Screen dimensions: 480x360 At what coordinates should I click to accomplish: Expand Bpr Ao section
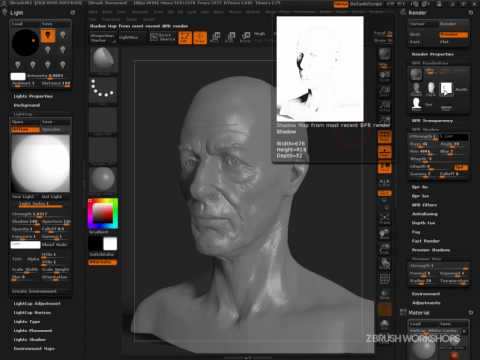[420, 187]
